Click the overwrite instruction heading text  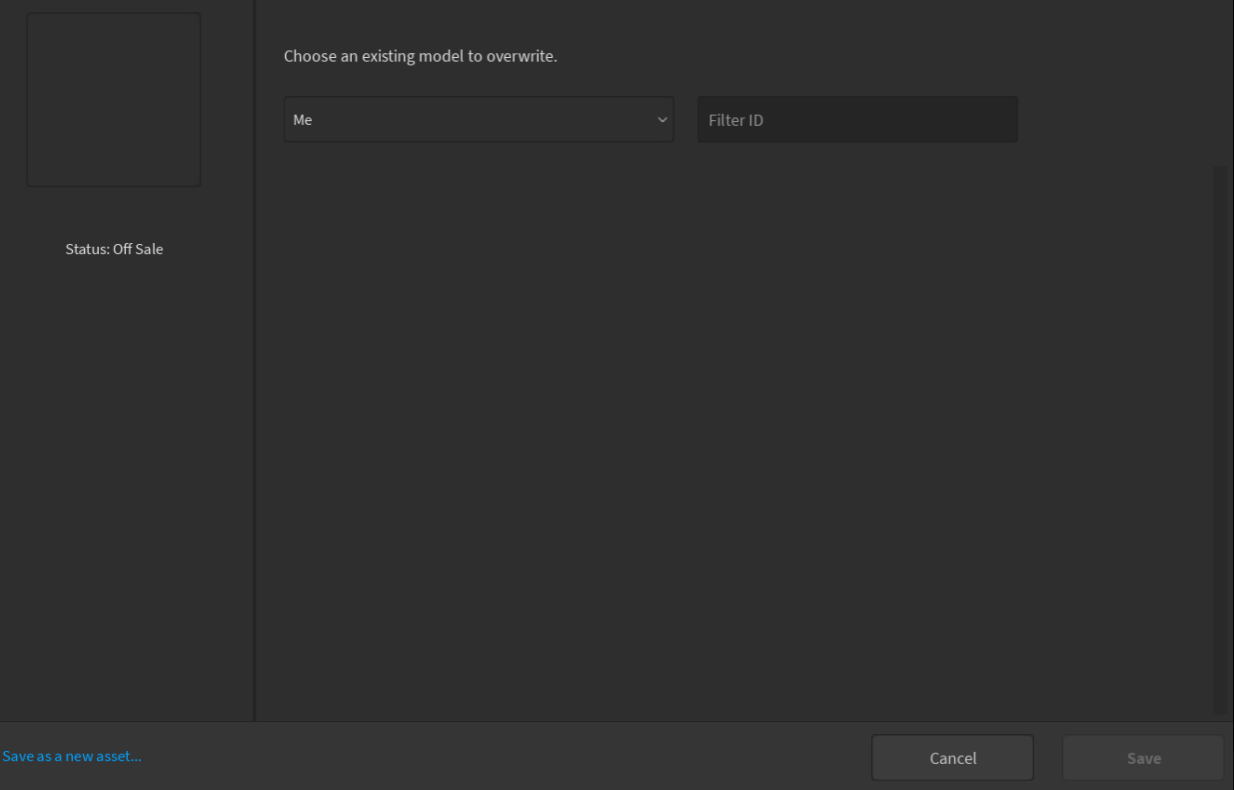419,56
